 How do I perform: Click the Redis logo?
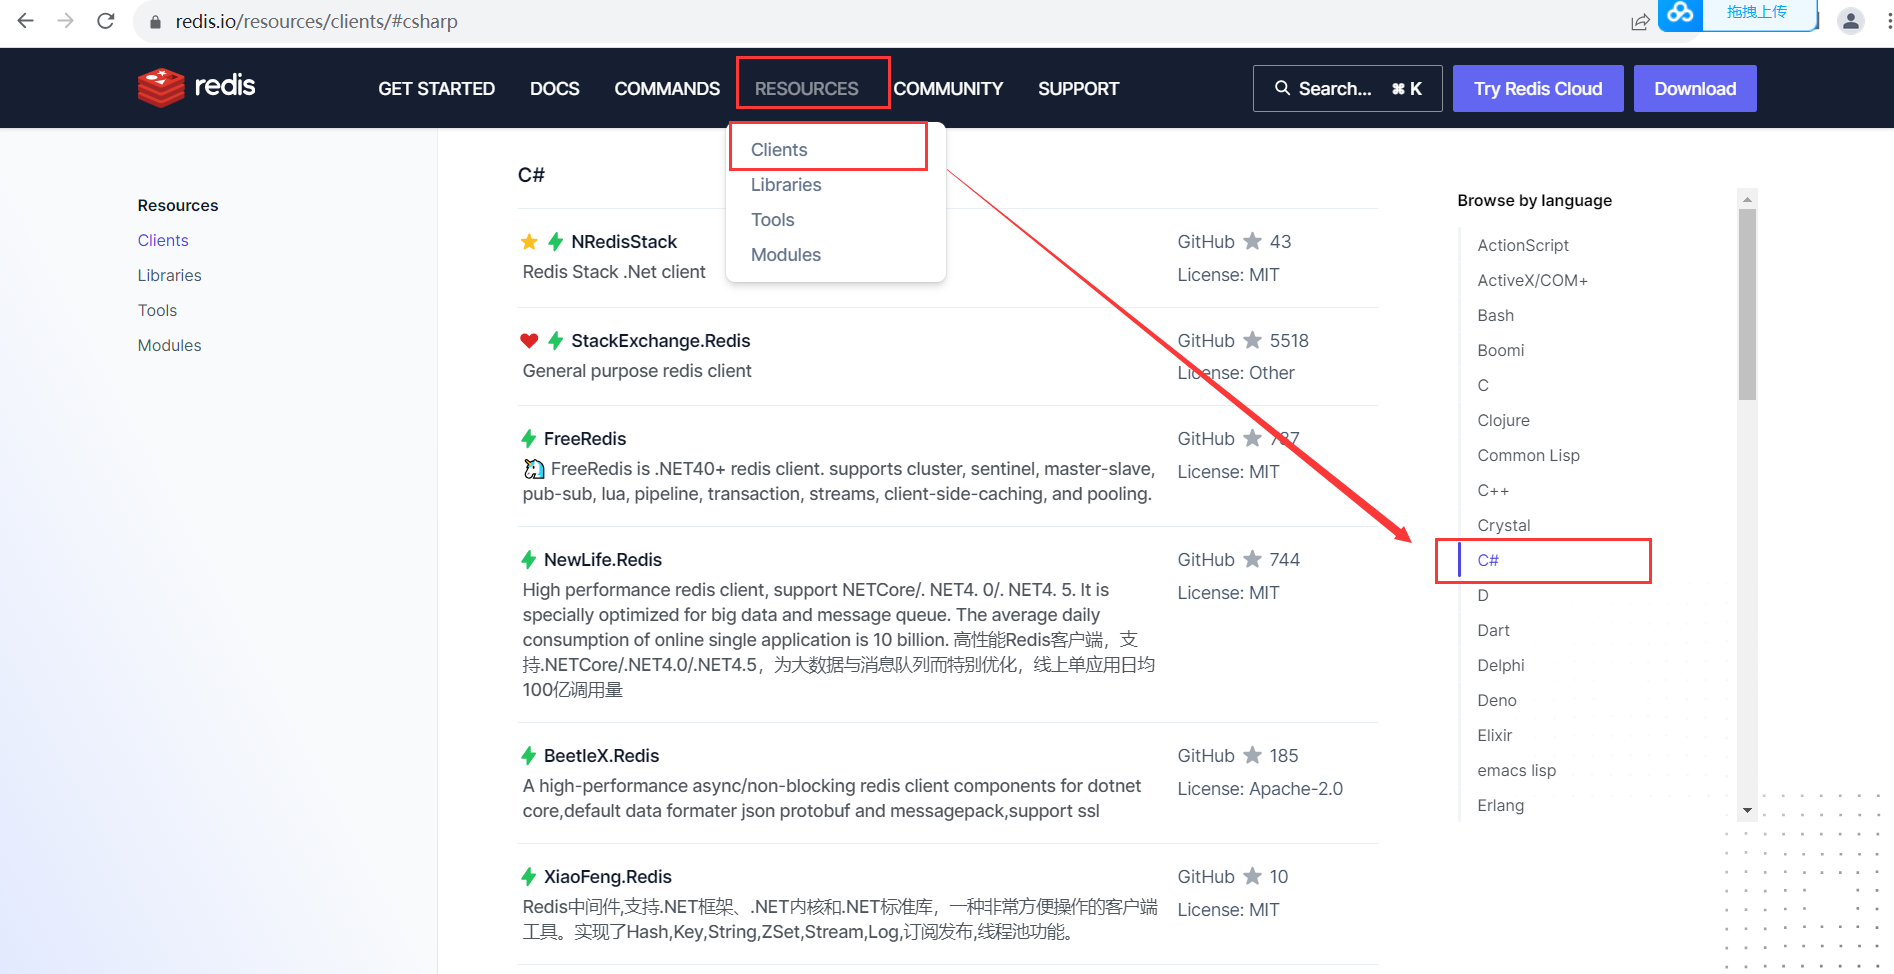[197, 87]
